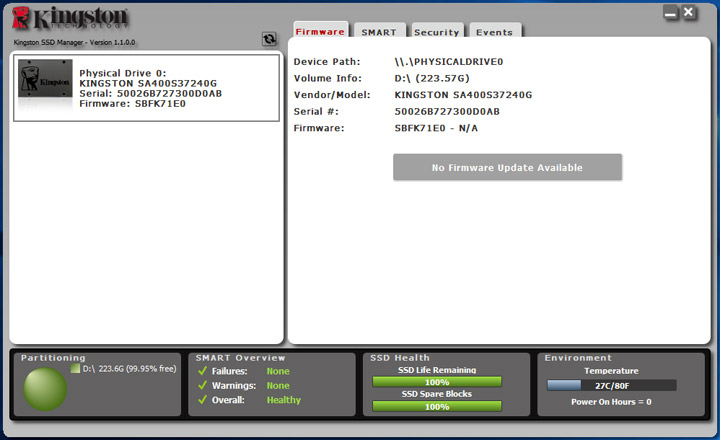Click the Warnings None status text
Screen dimensions: 720x440
pyautogui.click(x=278, y=386)
